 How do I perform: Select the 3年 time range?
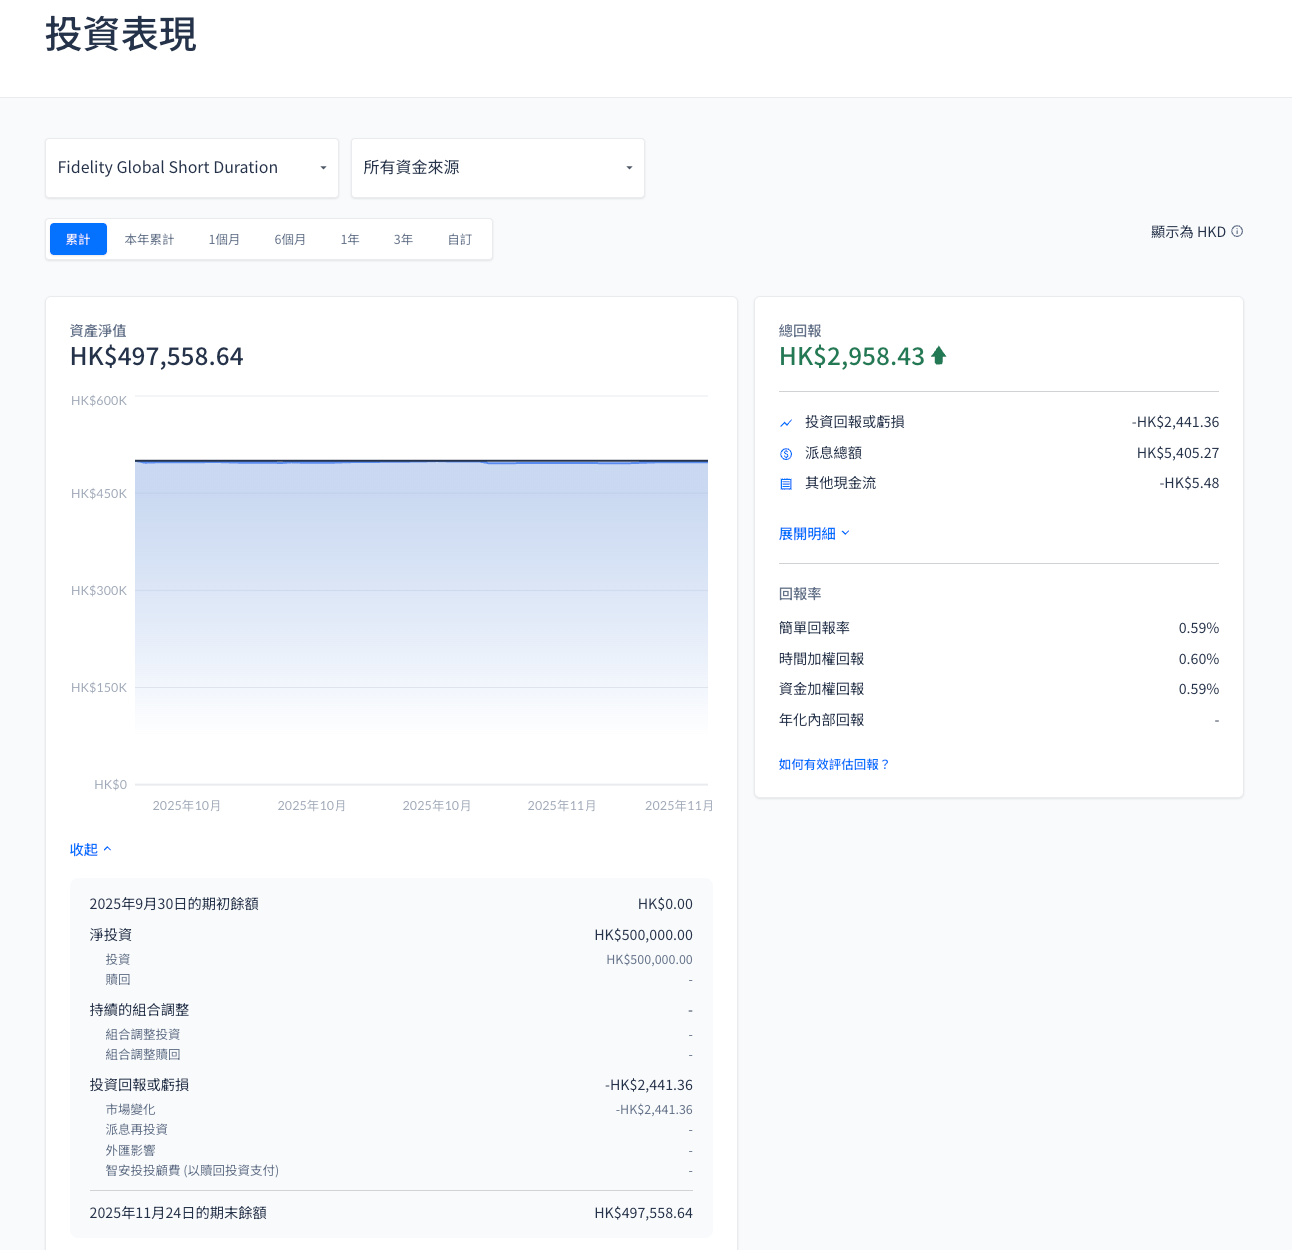click(403, 240)
